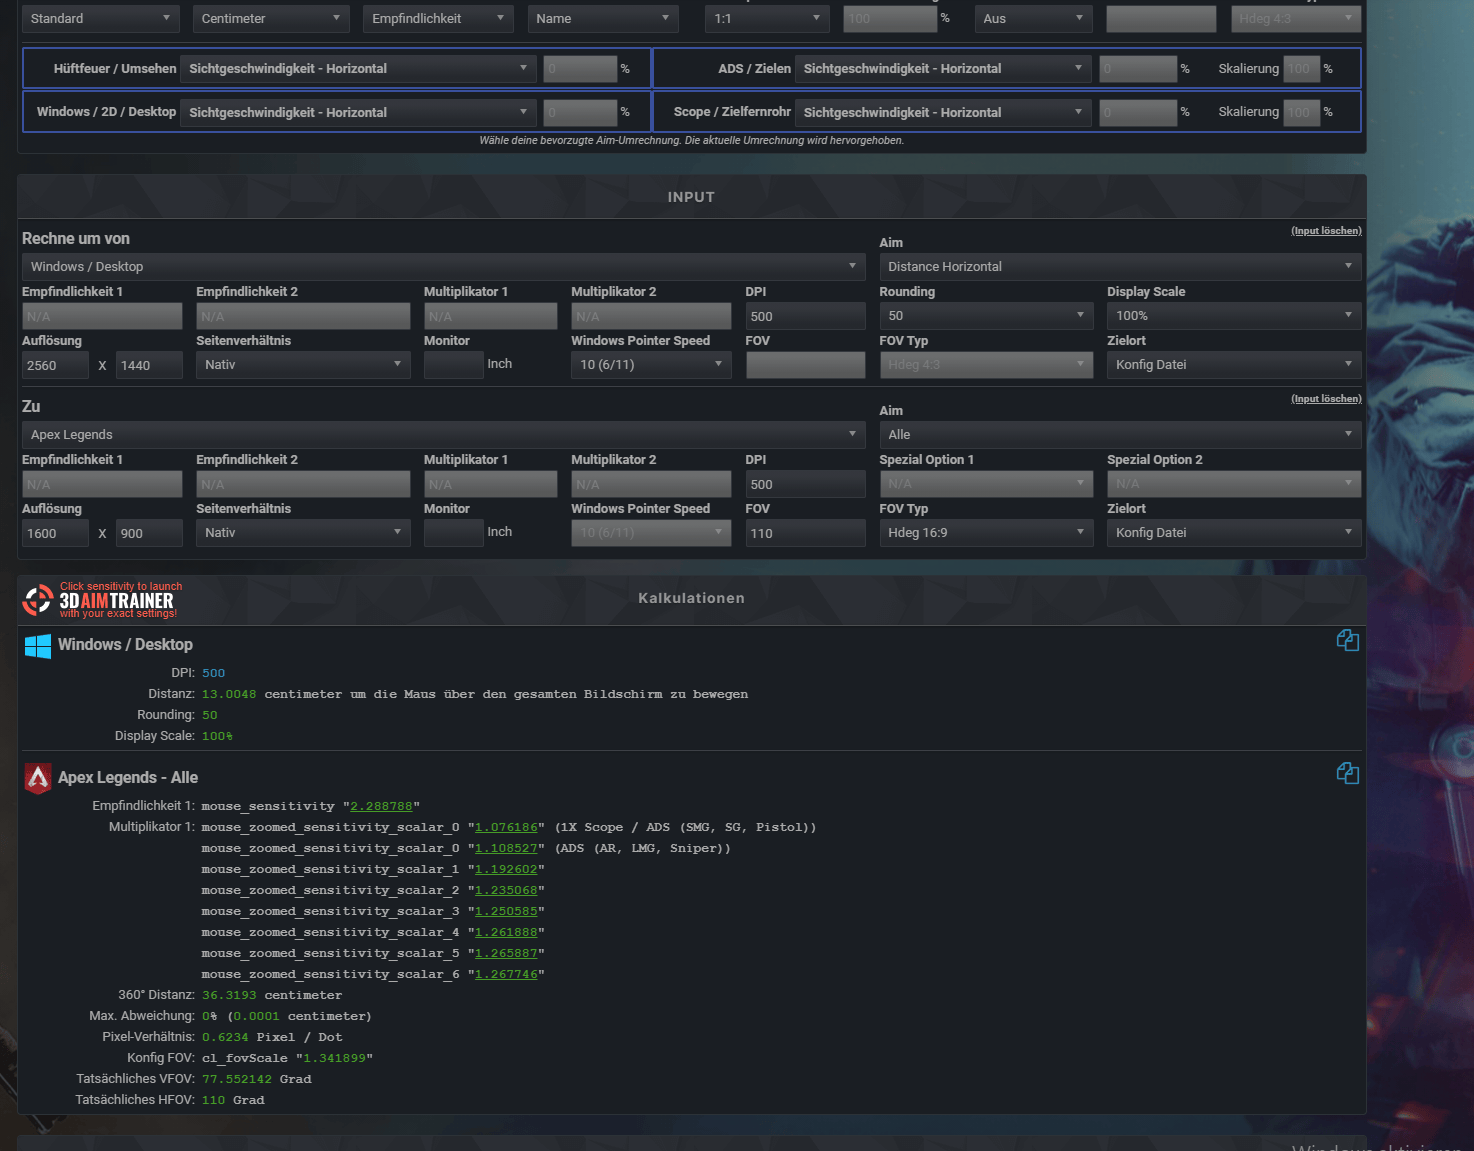Open the Name sorting dropdown
1474x1151 pixels.
coord(603,19)
